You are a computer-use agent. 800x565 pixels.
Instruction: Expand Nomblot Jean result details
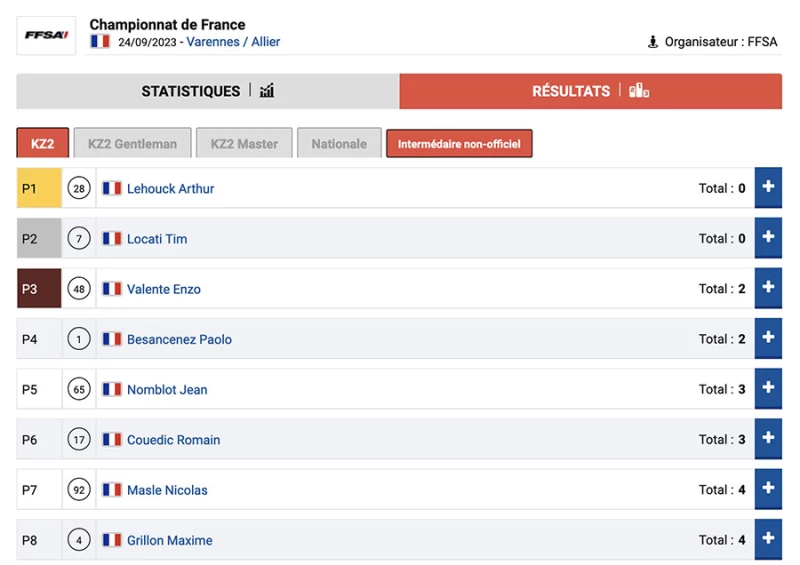click(768, 389)
